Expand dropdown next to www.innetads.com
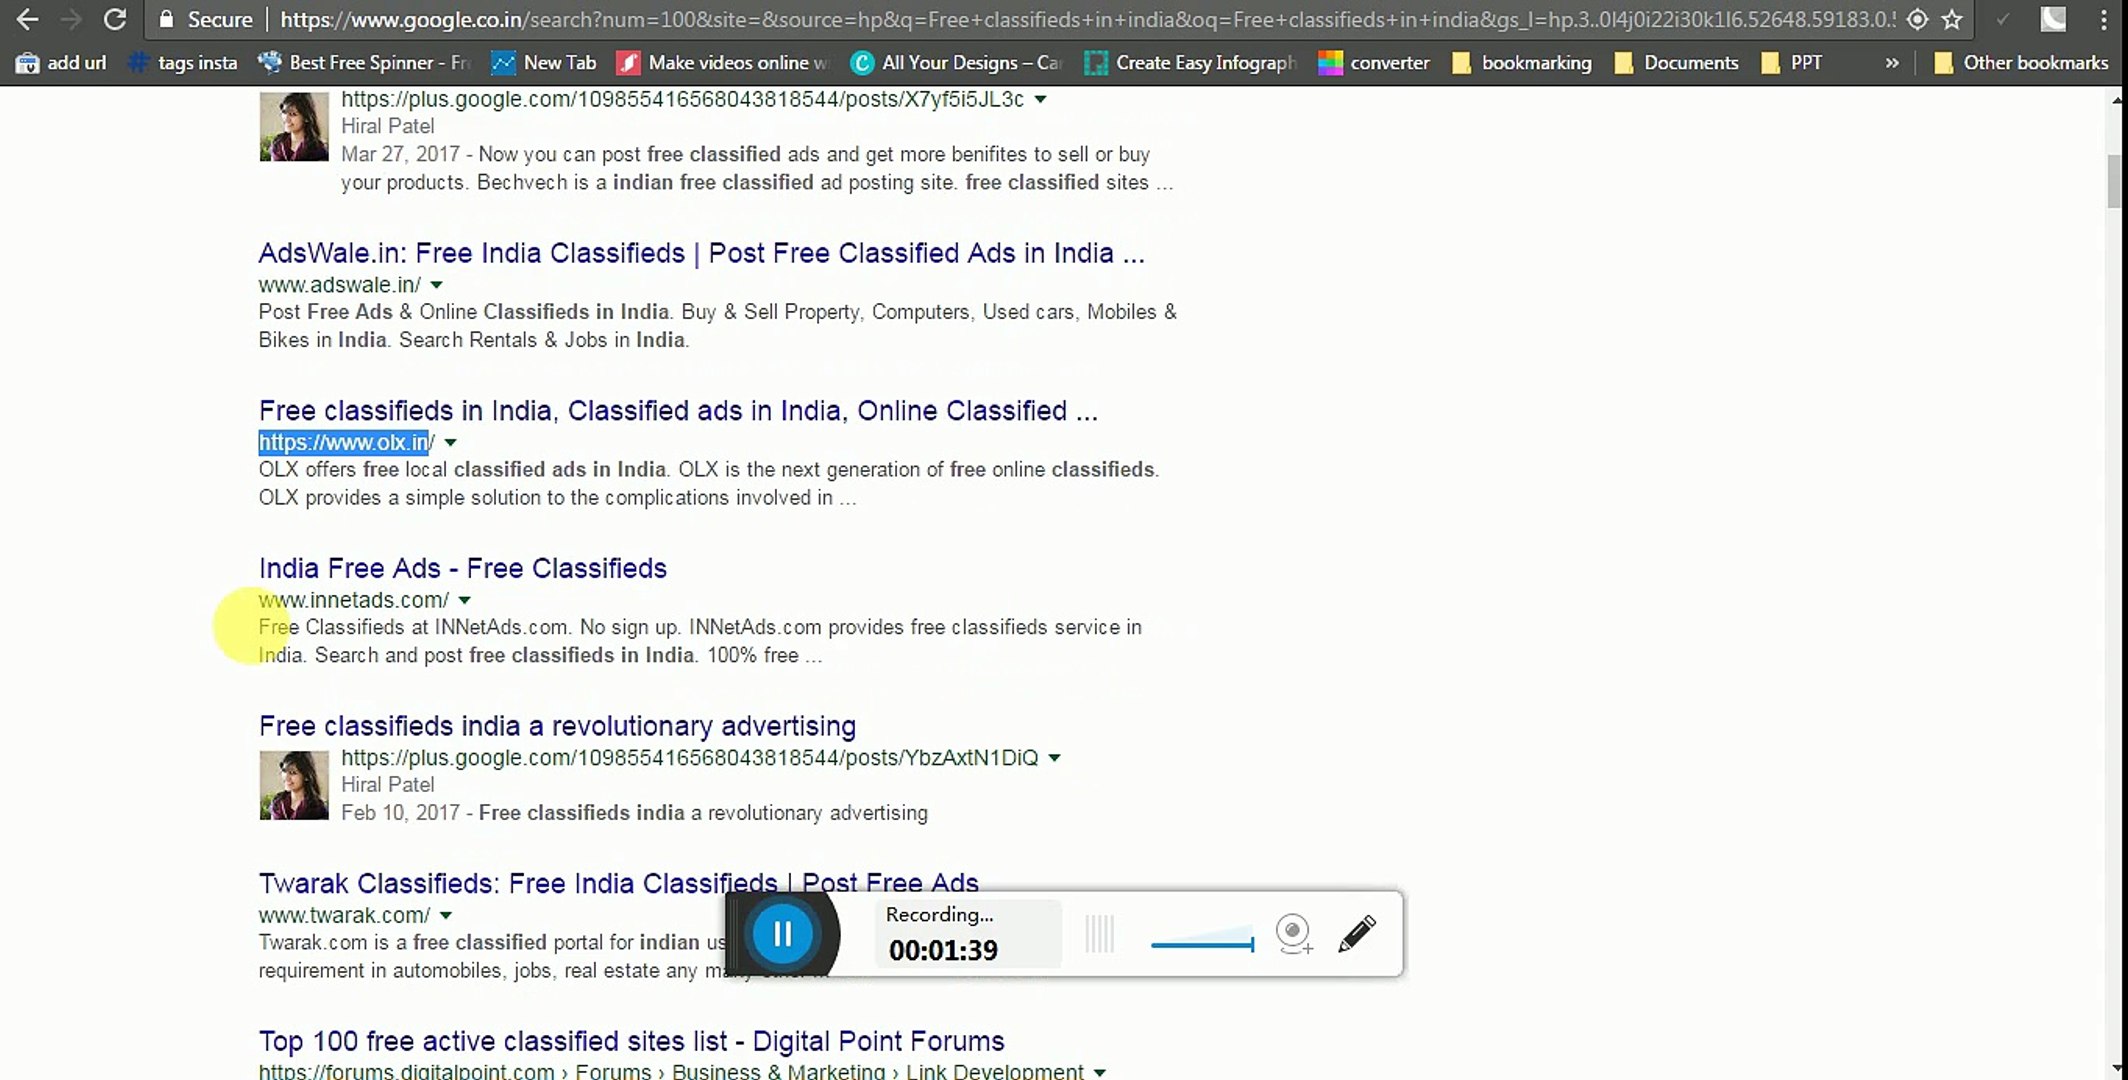 (x=465, y=601)
